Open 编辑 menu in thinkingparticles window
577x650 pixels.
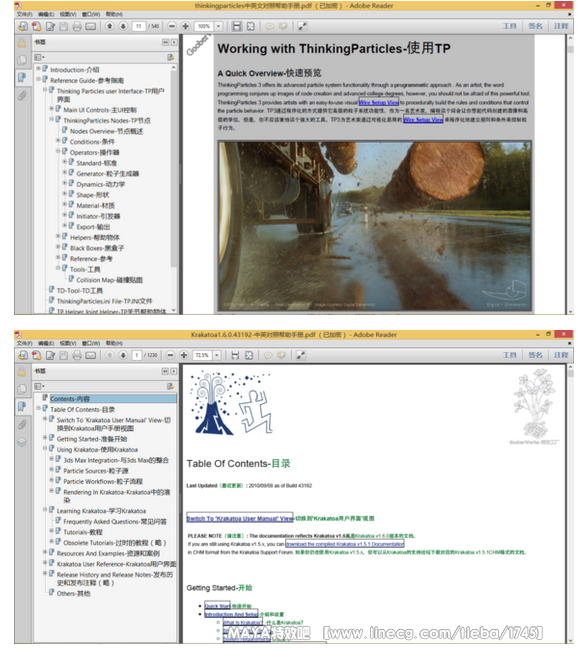pyautogui.click(x=46, y=14)
